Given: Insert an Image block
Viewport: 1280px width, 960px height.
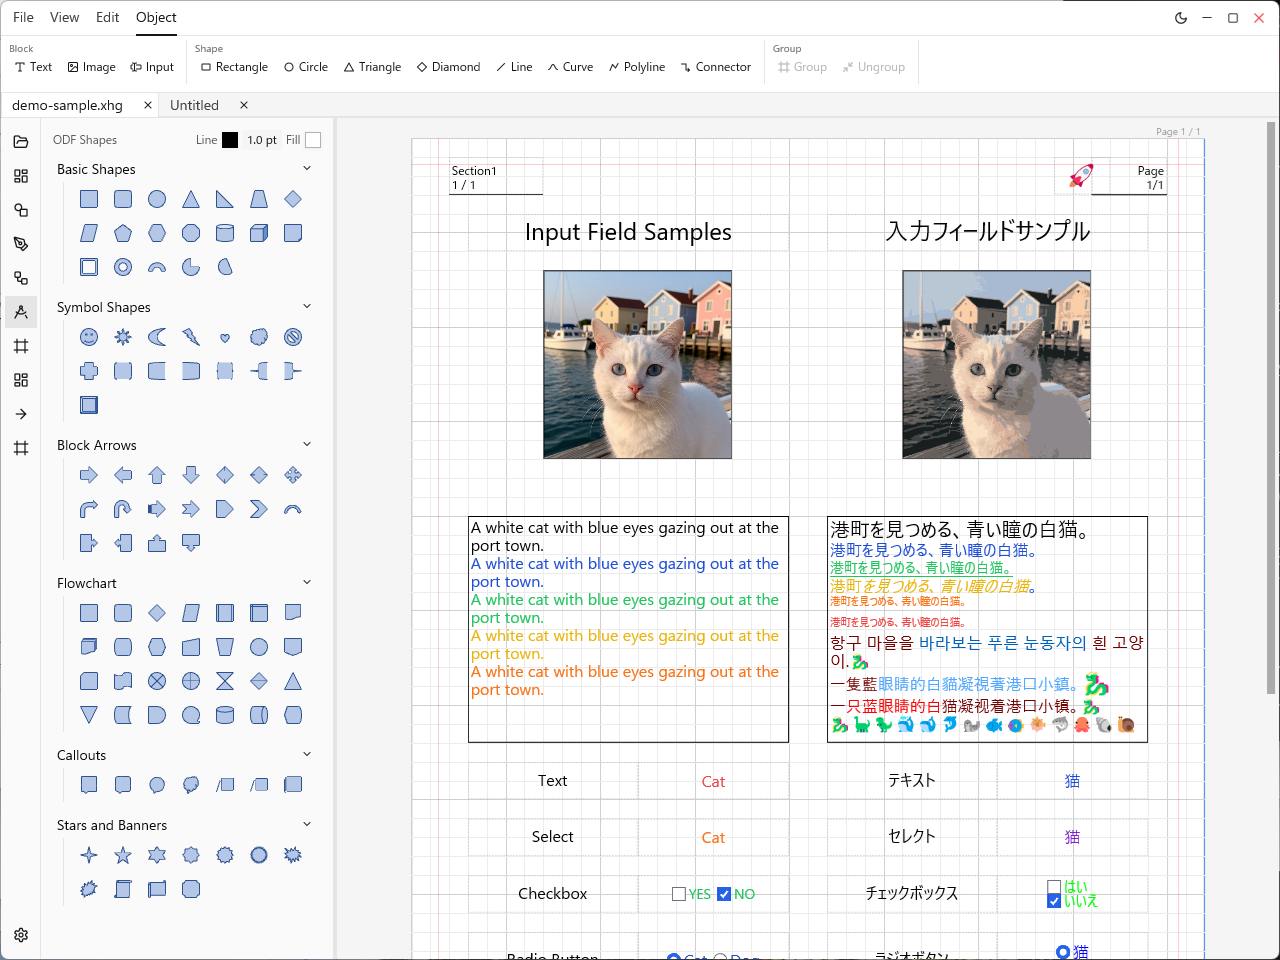Looking at the screenshot, I should click(92, 67).
